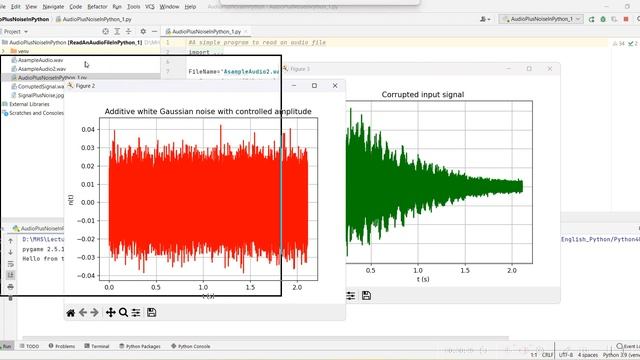Click the UTF-8 encoding in status bar
640x360 pixels.
566,355
